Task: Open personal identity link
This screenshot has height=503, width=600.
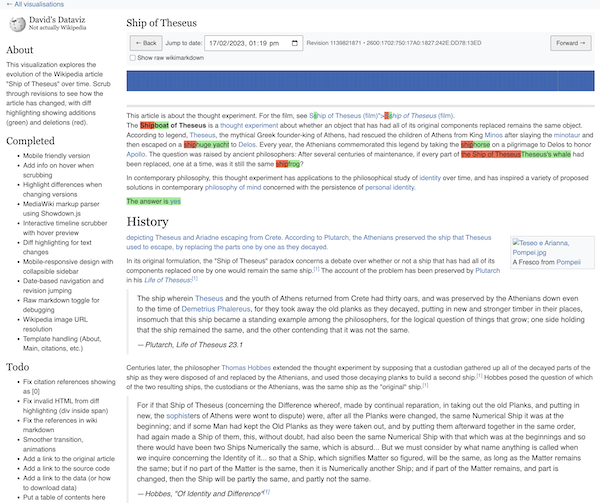Action: (390, 187)
